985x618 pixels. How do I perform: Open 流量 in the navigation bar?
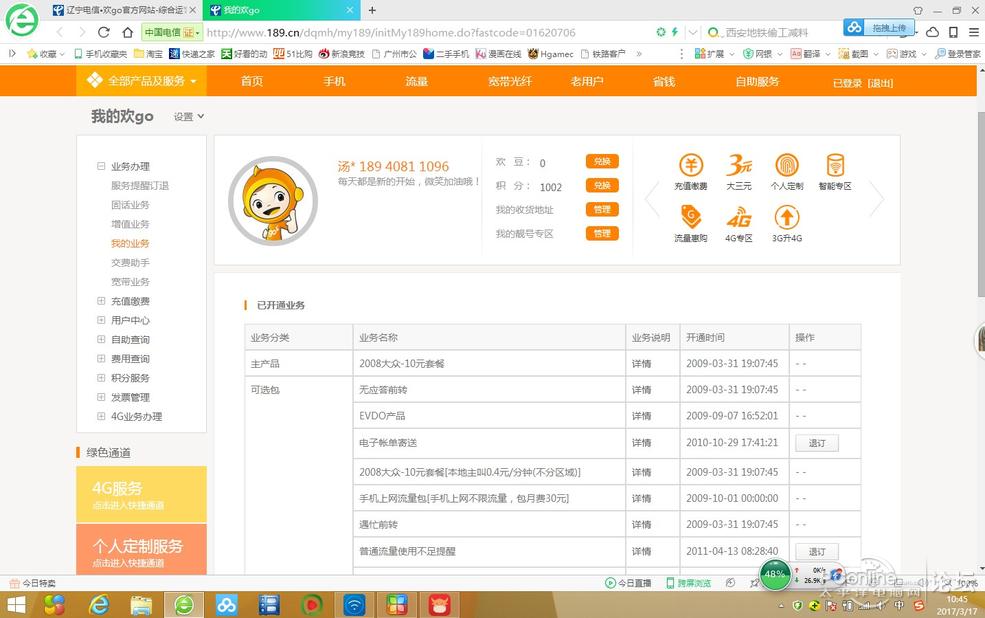click(416, 81)
